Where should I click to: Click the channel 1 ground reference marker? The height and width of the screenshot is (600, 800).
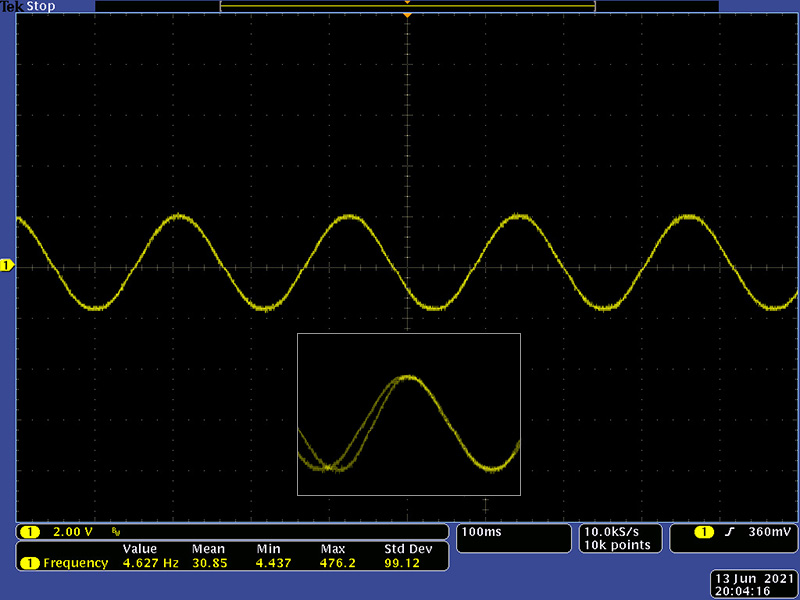[x=7, y=265]
